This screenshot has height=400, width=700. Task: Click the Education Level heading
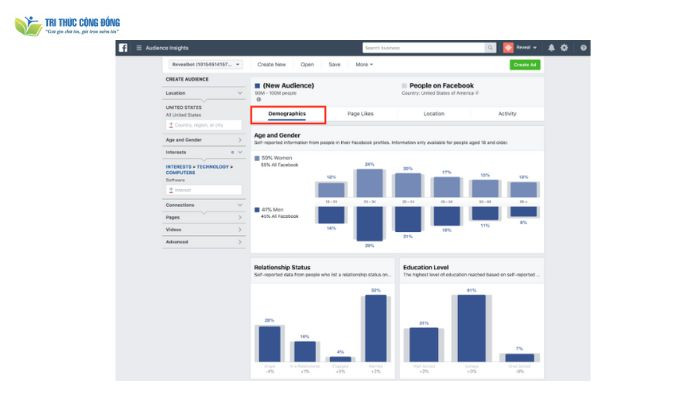pos(425,267)
